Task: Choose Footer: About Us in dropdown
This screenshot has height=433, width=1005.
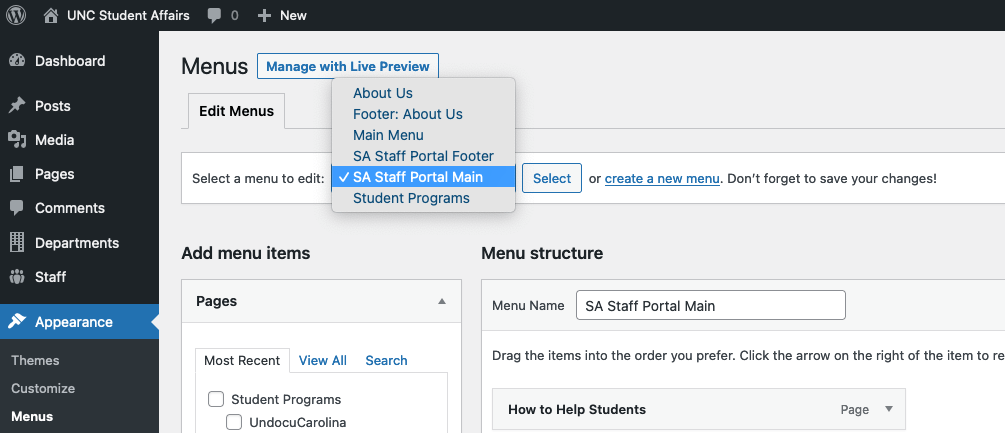Action: coord(423,114)
